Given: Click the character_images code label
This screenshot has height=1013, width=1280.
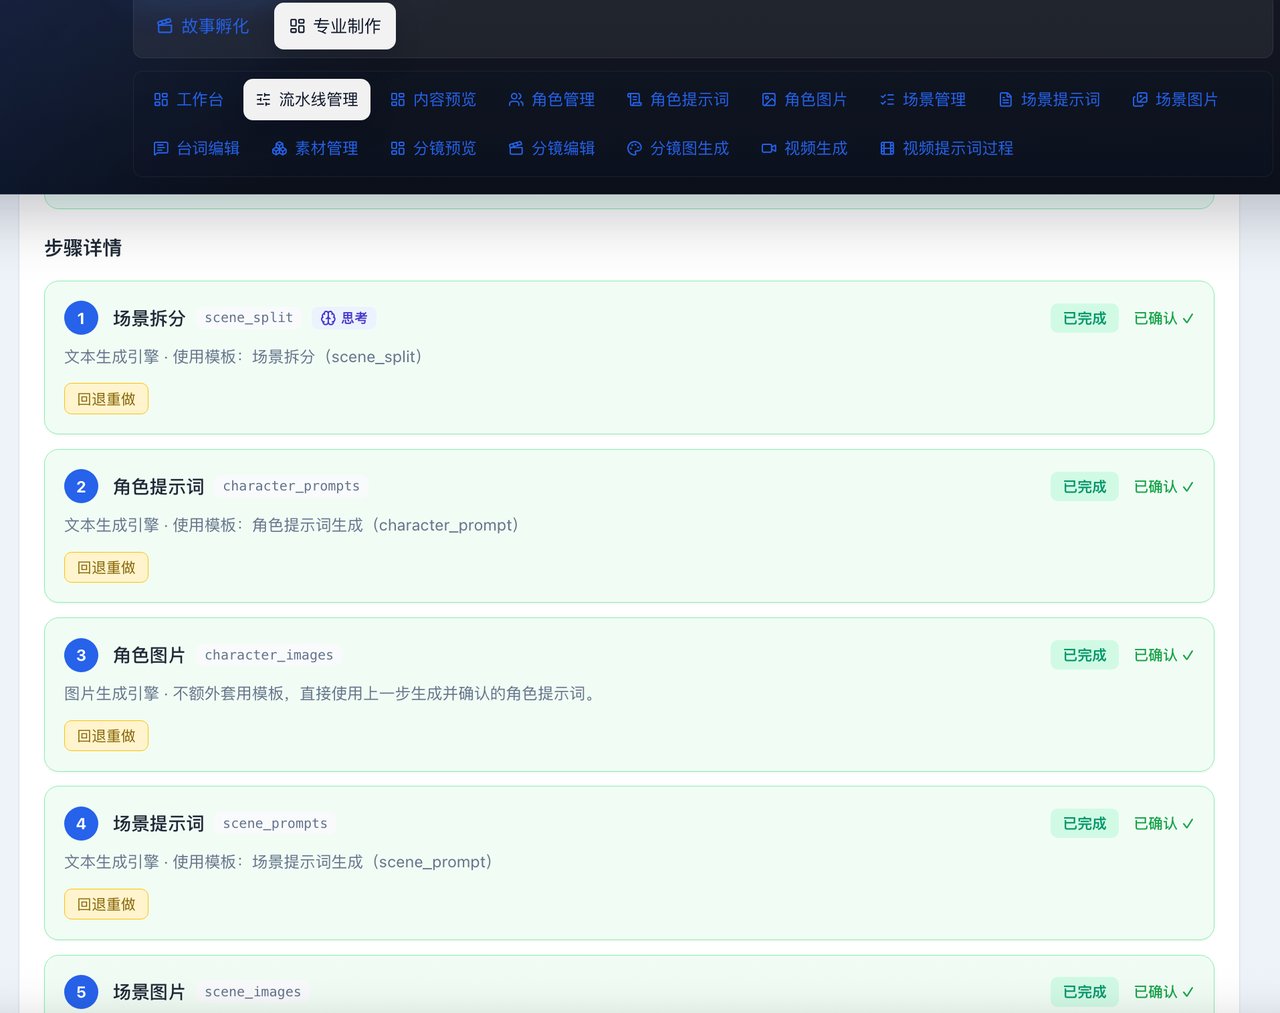Looking at the screenshot, I should point(269,655).
